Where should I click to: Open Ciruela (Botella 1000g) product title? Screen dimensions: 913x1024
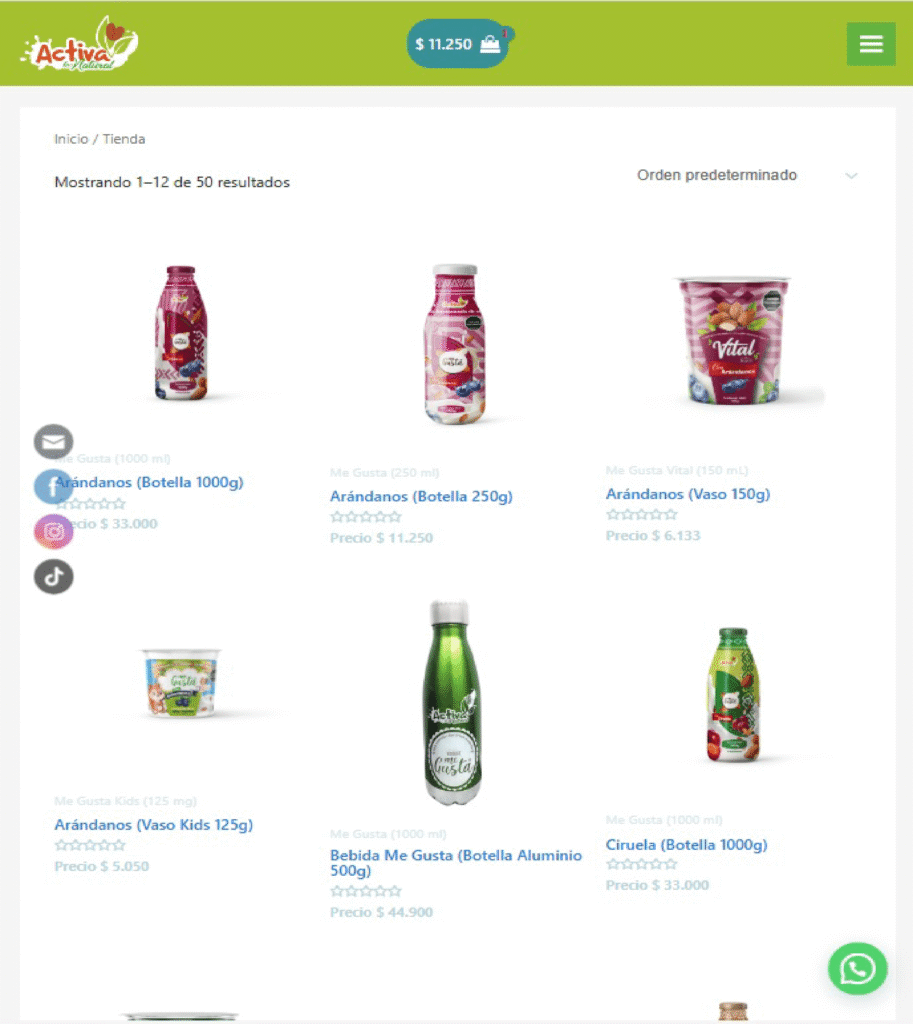686,844
